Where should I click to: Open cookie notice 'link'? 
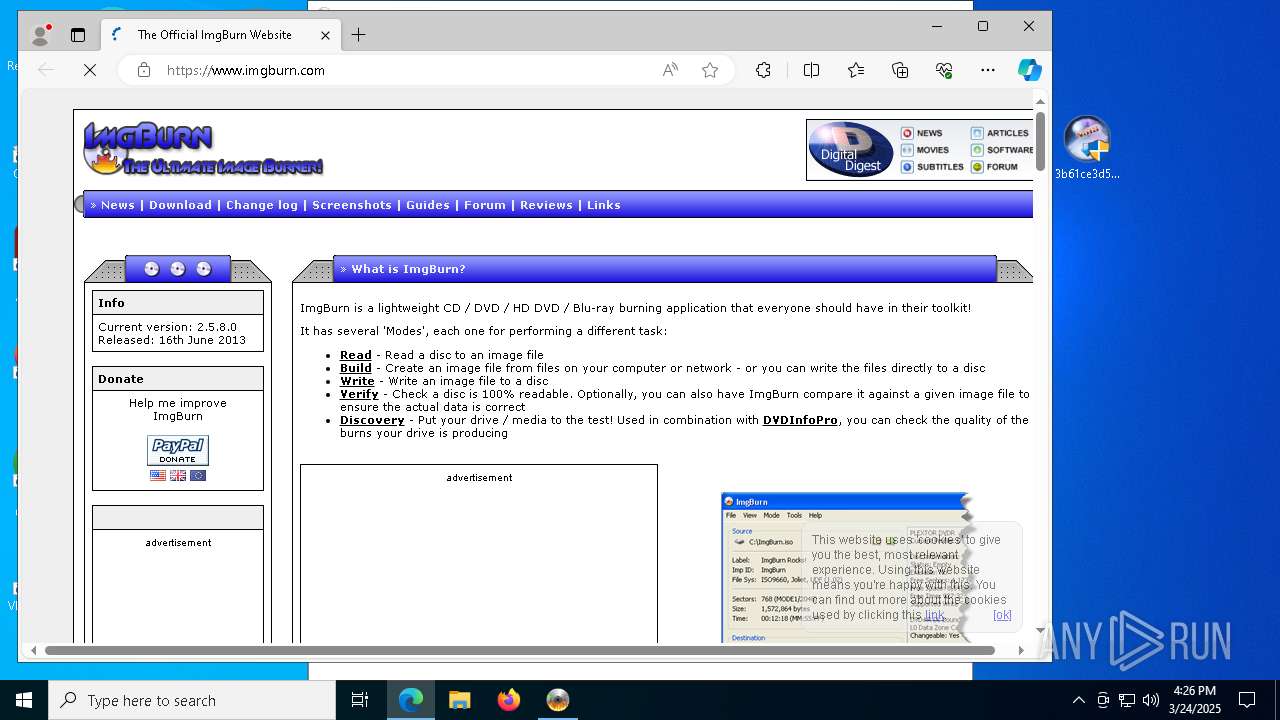(934, 615)
